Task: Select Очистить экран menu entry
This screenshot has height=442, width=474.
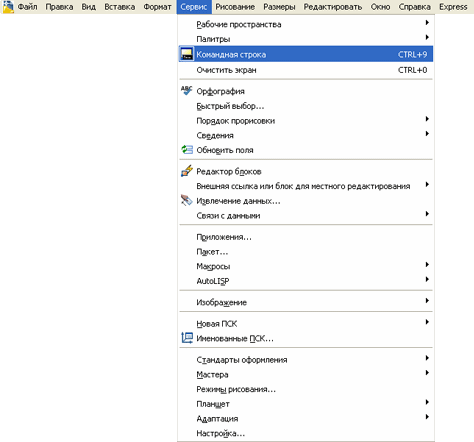Action: click(306, 70)
